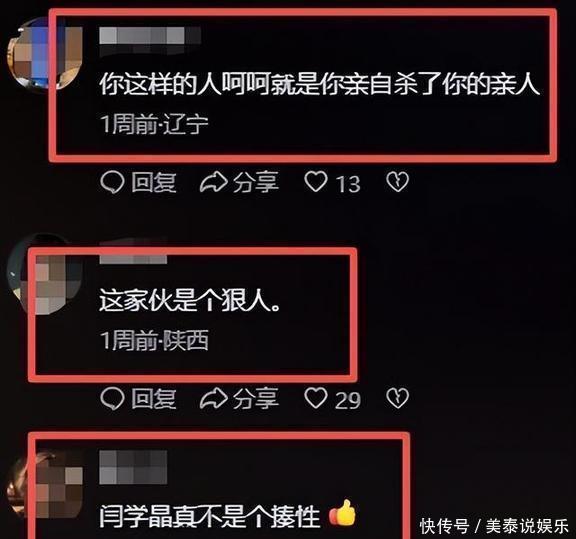Open the third commenter's avatar profile

[x=45, y=485]
